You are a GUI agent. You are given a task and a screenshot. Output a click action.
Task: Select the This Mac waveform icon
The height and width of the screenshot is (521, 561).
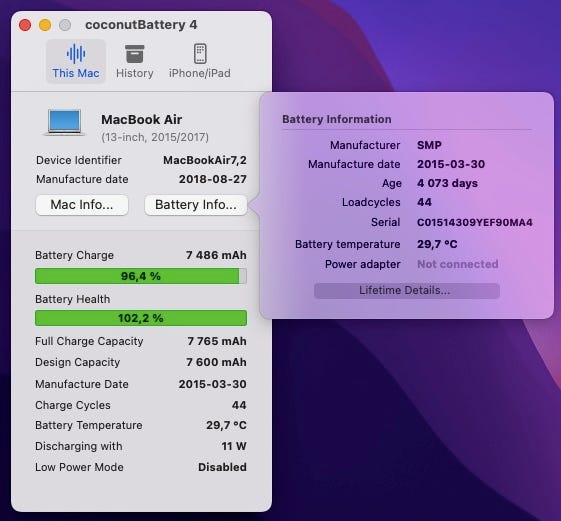tap(76, 54)
